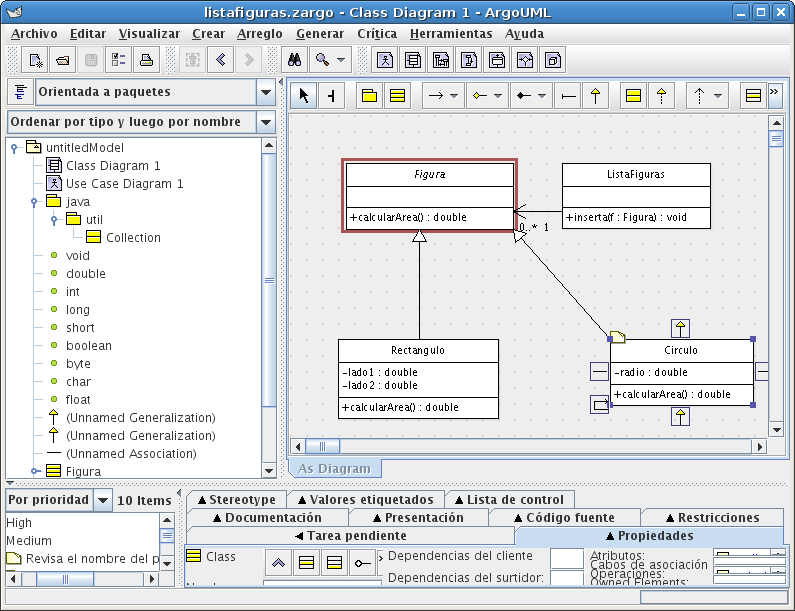This screenshot has height=611, width=795.
Task: Click the Figura class name in diagram
Action: (x=429, y=174)
